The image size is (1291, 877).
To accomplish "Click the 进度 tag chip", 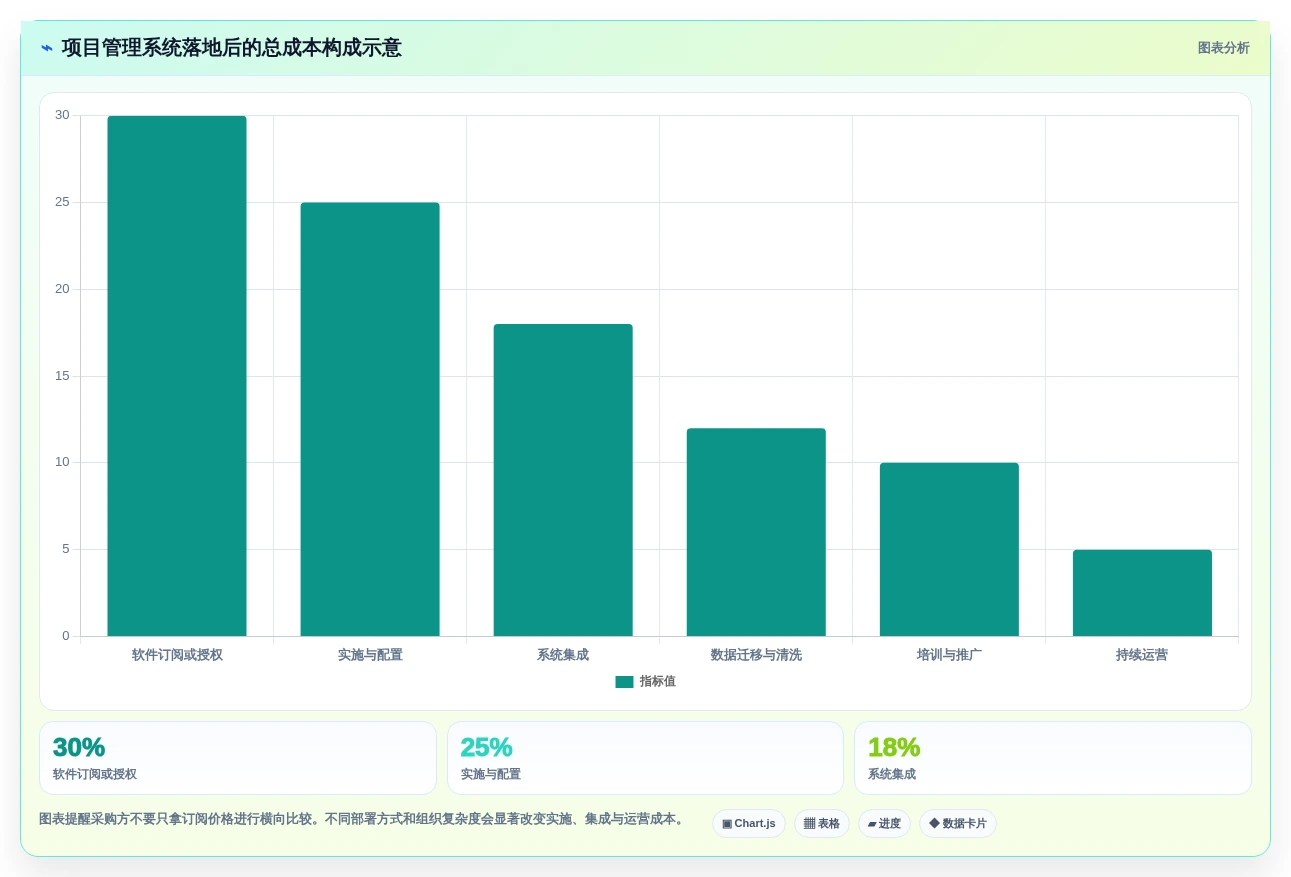I will [884, 824].
